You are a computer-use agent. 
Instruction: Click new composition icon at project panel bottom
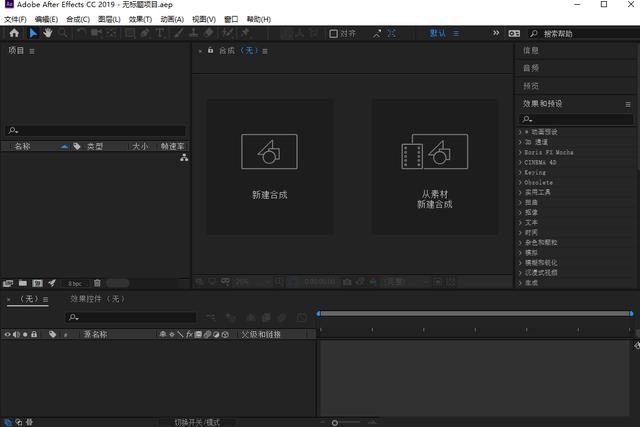[38, 283]
